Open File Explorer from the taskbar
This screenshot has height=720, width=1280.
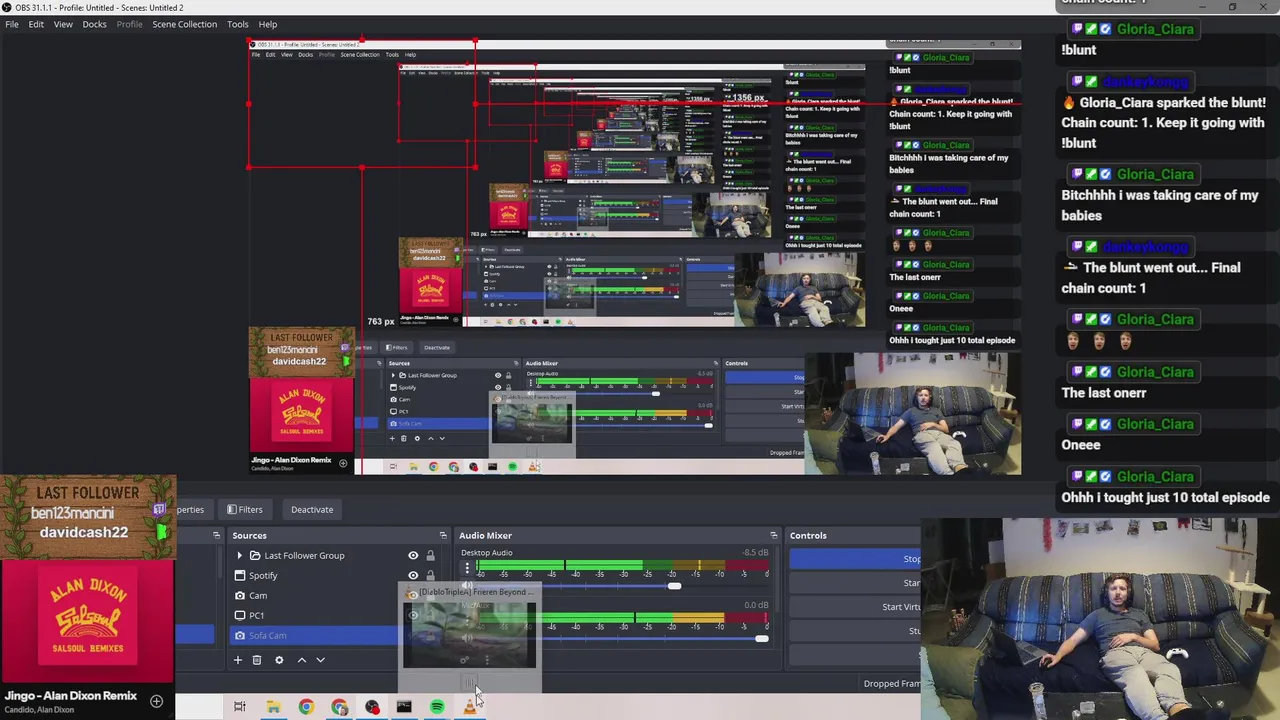click(272, 707)
